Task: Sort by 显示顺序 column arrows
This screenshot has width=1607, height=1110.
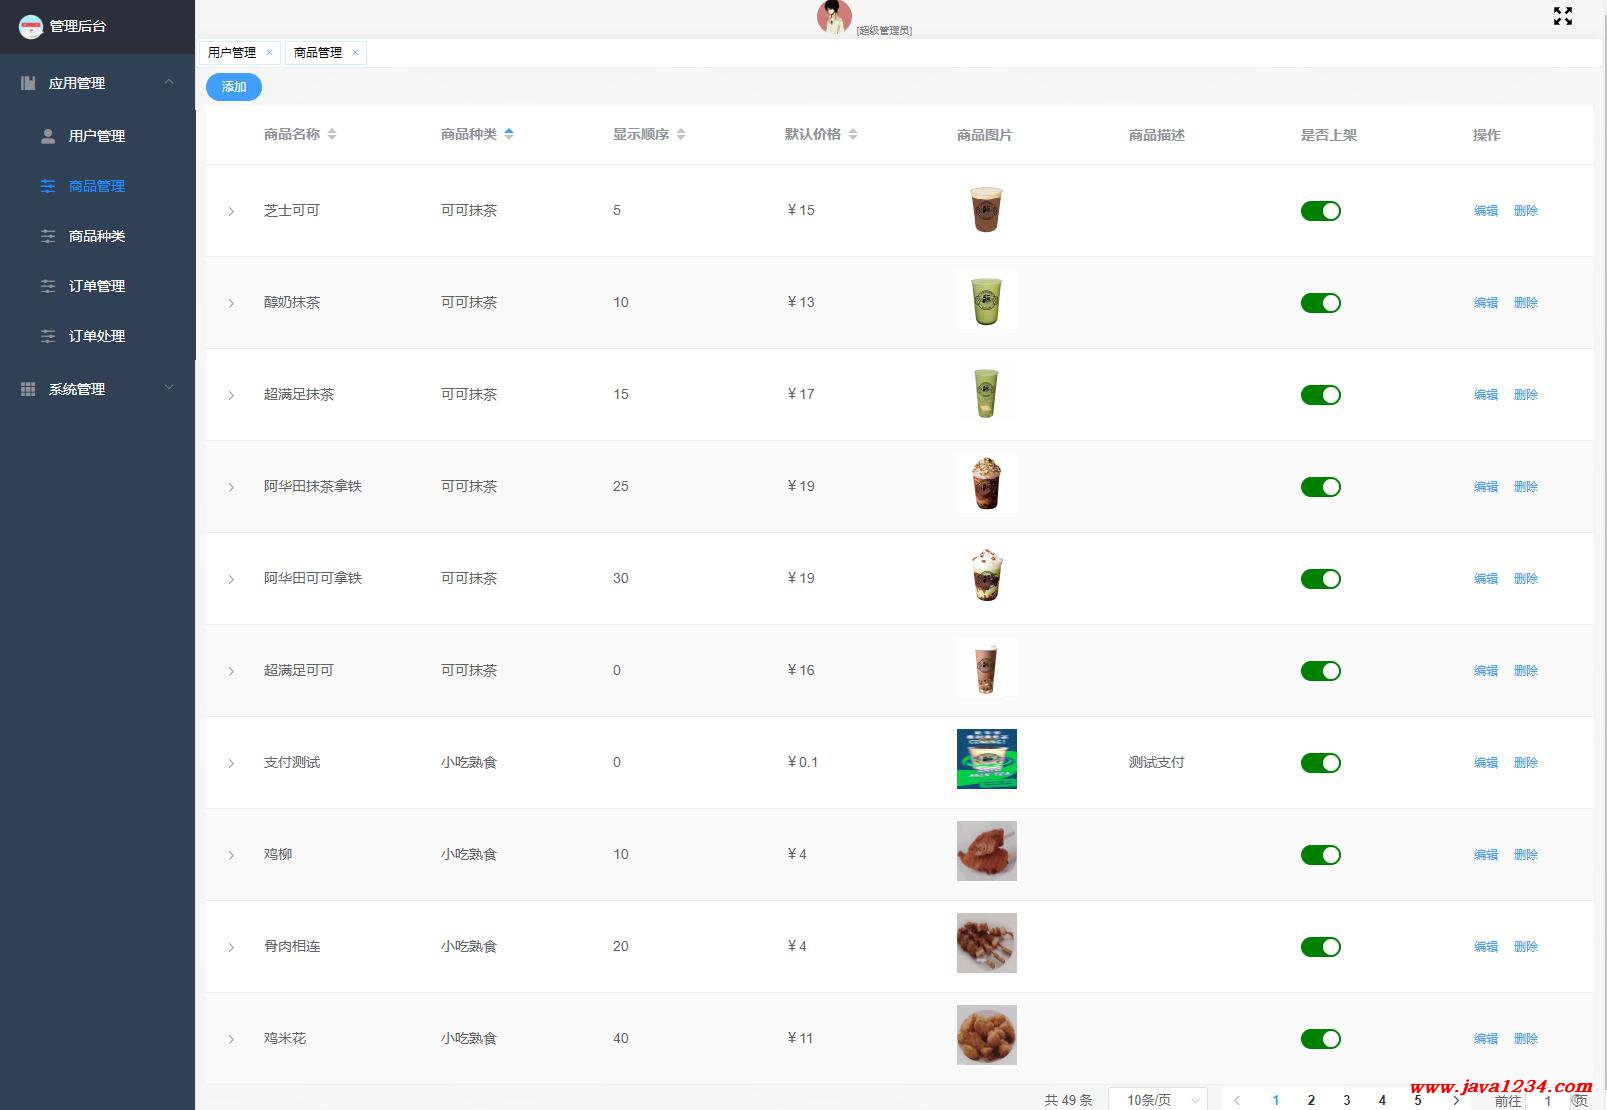Action: pyautogui.click(x=681, y=134)
